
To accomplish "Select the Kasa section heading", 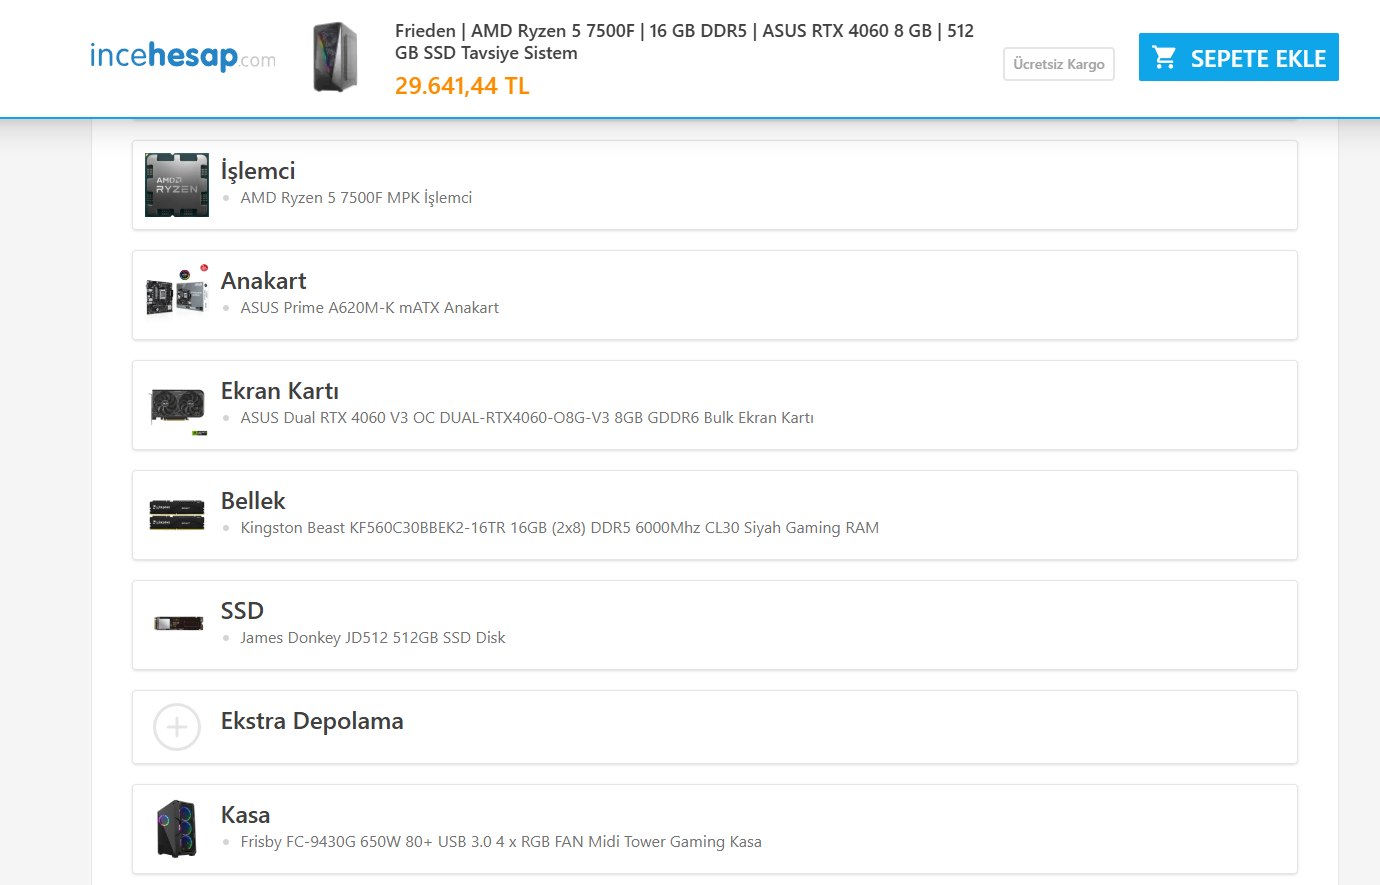I will click(x=245, y=815).
